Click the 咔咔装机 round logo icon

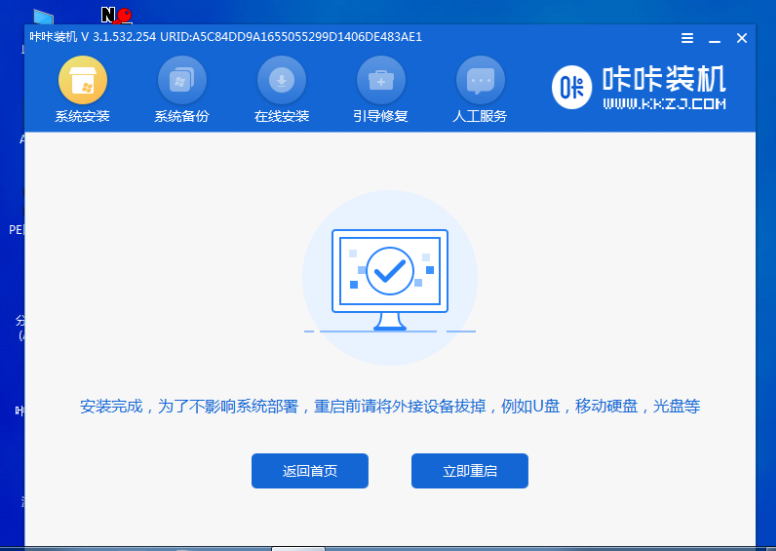[573, 87]
